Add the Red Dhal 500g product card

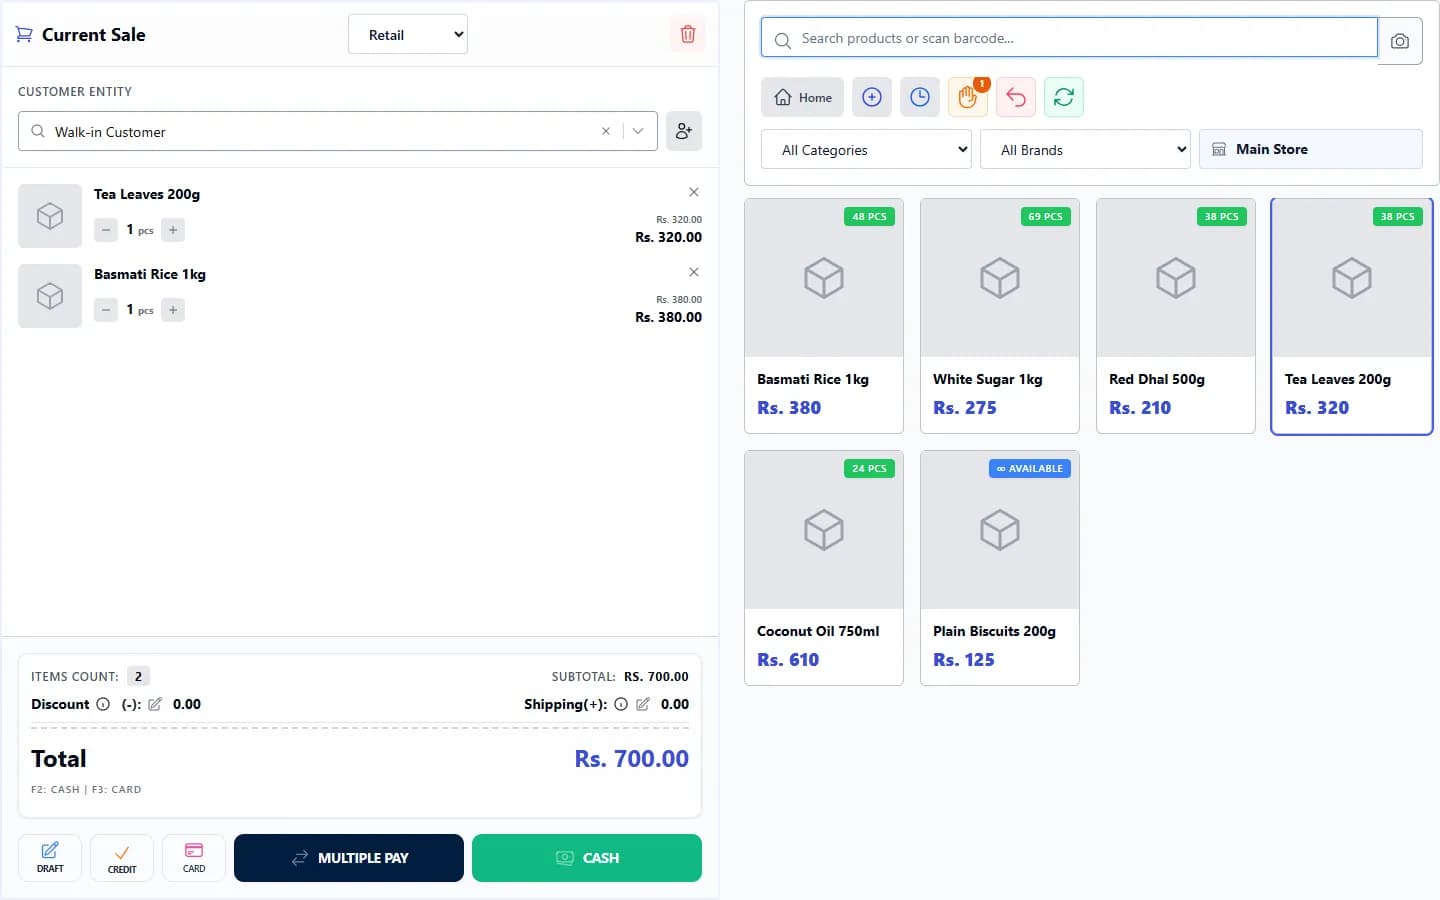[x=1176, y=316]
